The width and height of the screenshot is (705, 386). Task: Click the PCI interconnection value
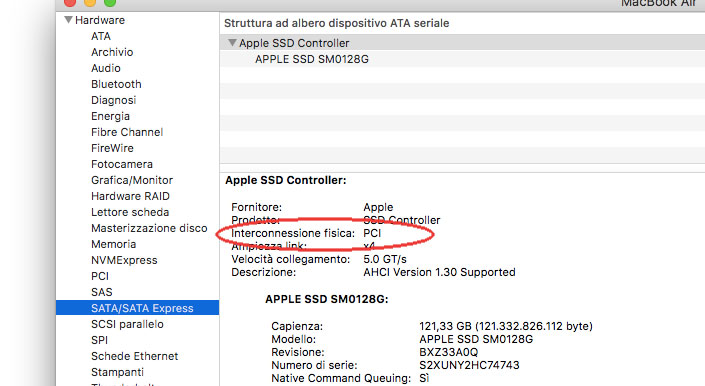click(372, 233)
